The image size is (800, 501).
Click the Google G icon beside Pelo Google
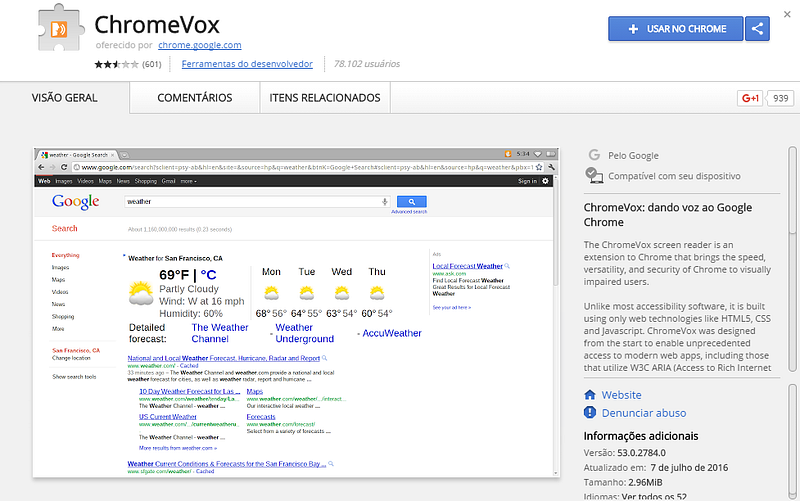594,155
